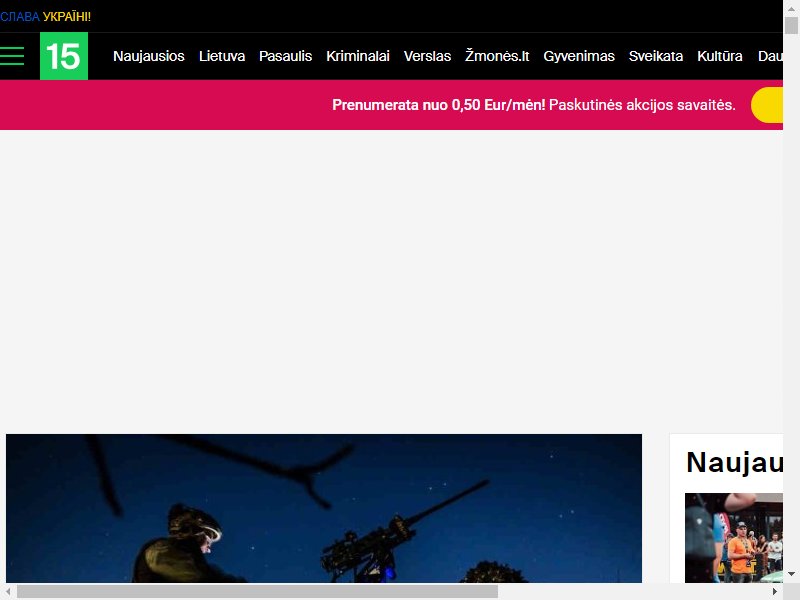
Task: Click the vertical scrollbar up arrow
Action: pyautogui.click(x=791, y=8)
